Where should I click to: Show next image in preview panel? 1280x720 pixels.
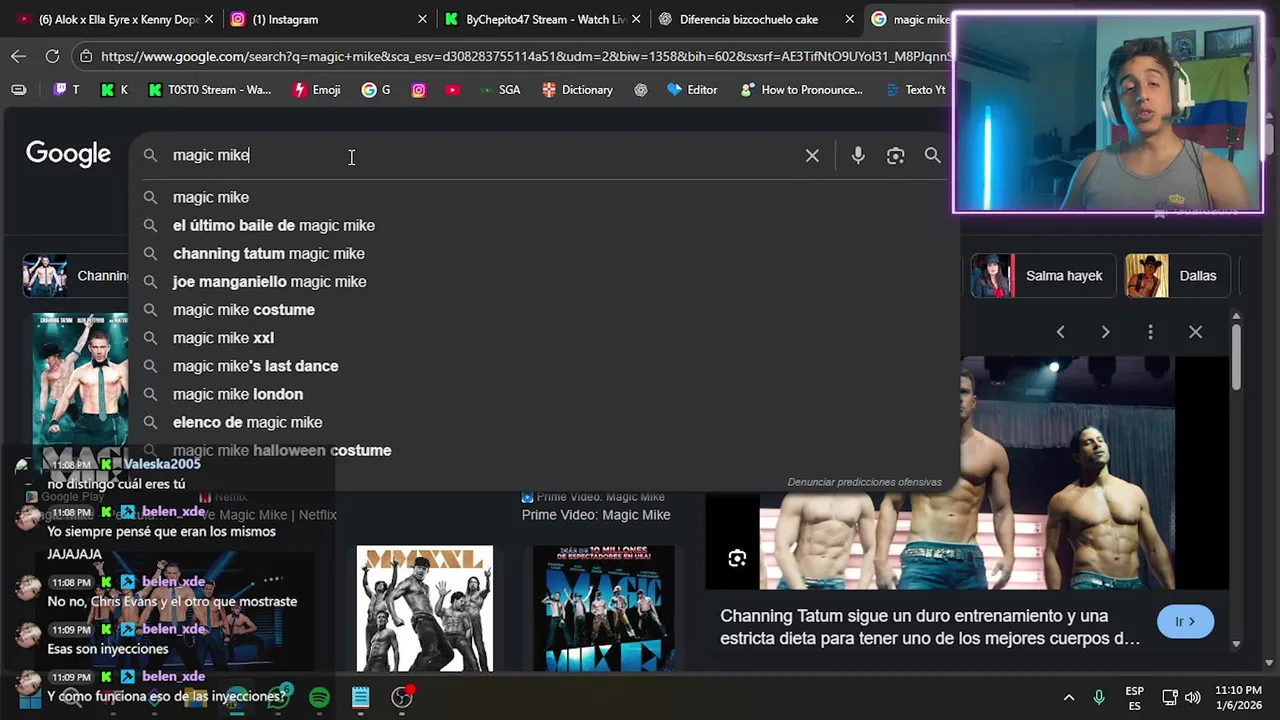[x=1105, y=332]
